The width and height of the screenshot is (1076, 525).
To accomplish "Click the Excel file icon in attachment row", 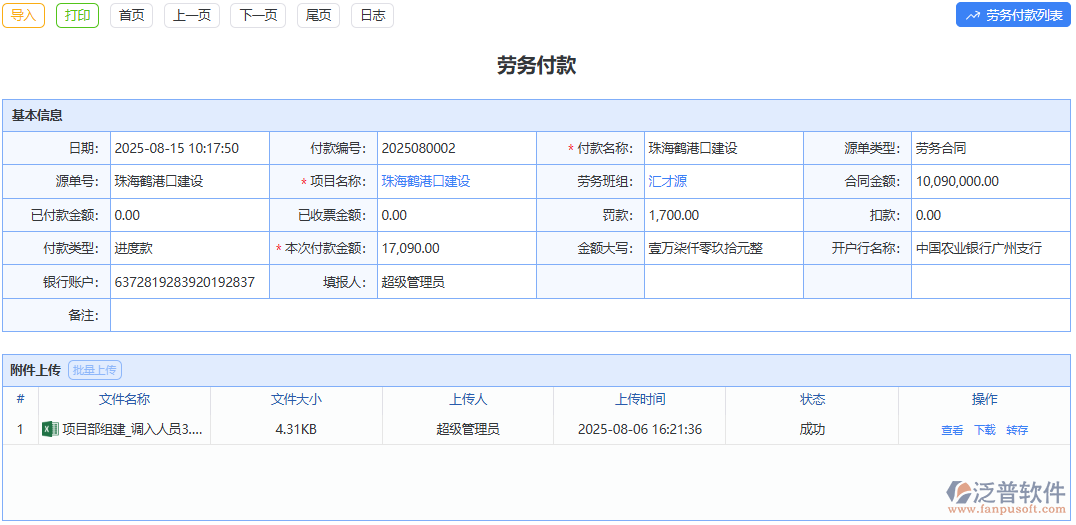I will (50, 429).
